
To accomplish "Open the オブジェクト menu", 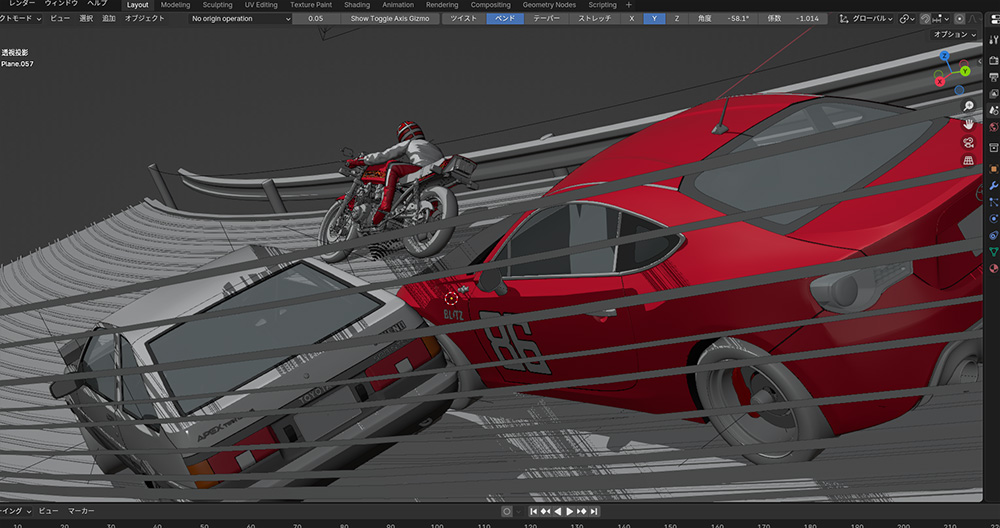I will 145,18.
